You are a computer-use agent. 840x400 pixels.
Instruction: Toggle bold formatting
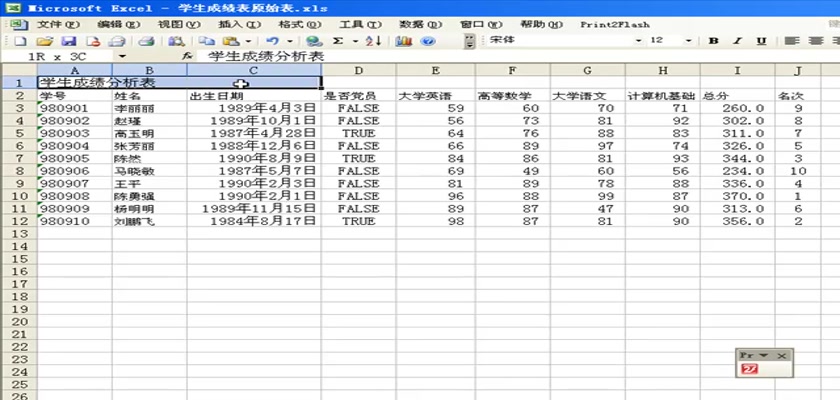coord(713,41)
